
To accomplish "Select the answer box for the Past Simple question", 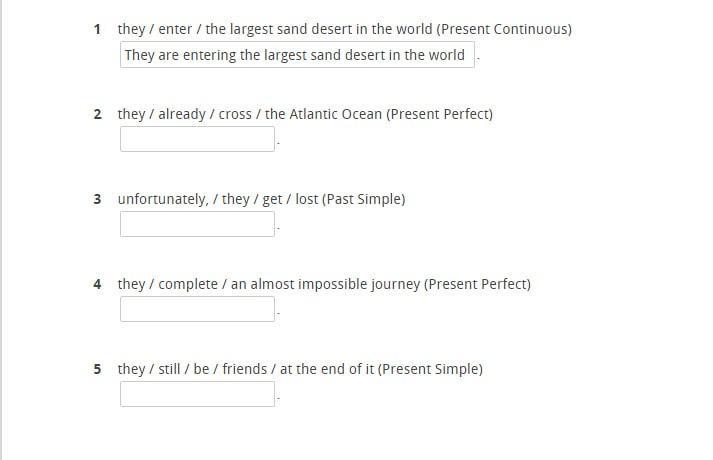I will (x=197, y=224).
